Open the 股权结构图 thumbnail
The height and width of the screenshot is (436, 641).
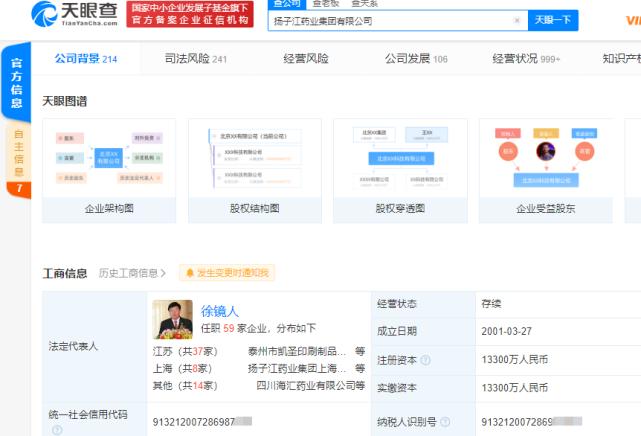pyautogui.click(x=255, y=171)
